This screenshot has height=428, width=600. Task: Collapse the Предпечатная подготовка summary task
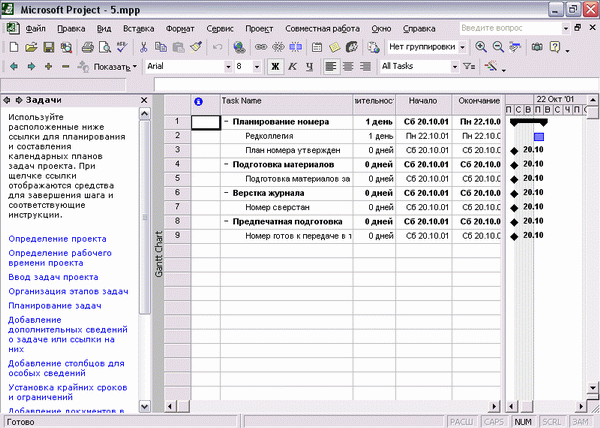tap(226, 221)
